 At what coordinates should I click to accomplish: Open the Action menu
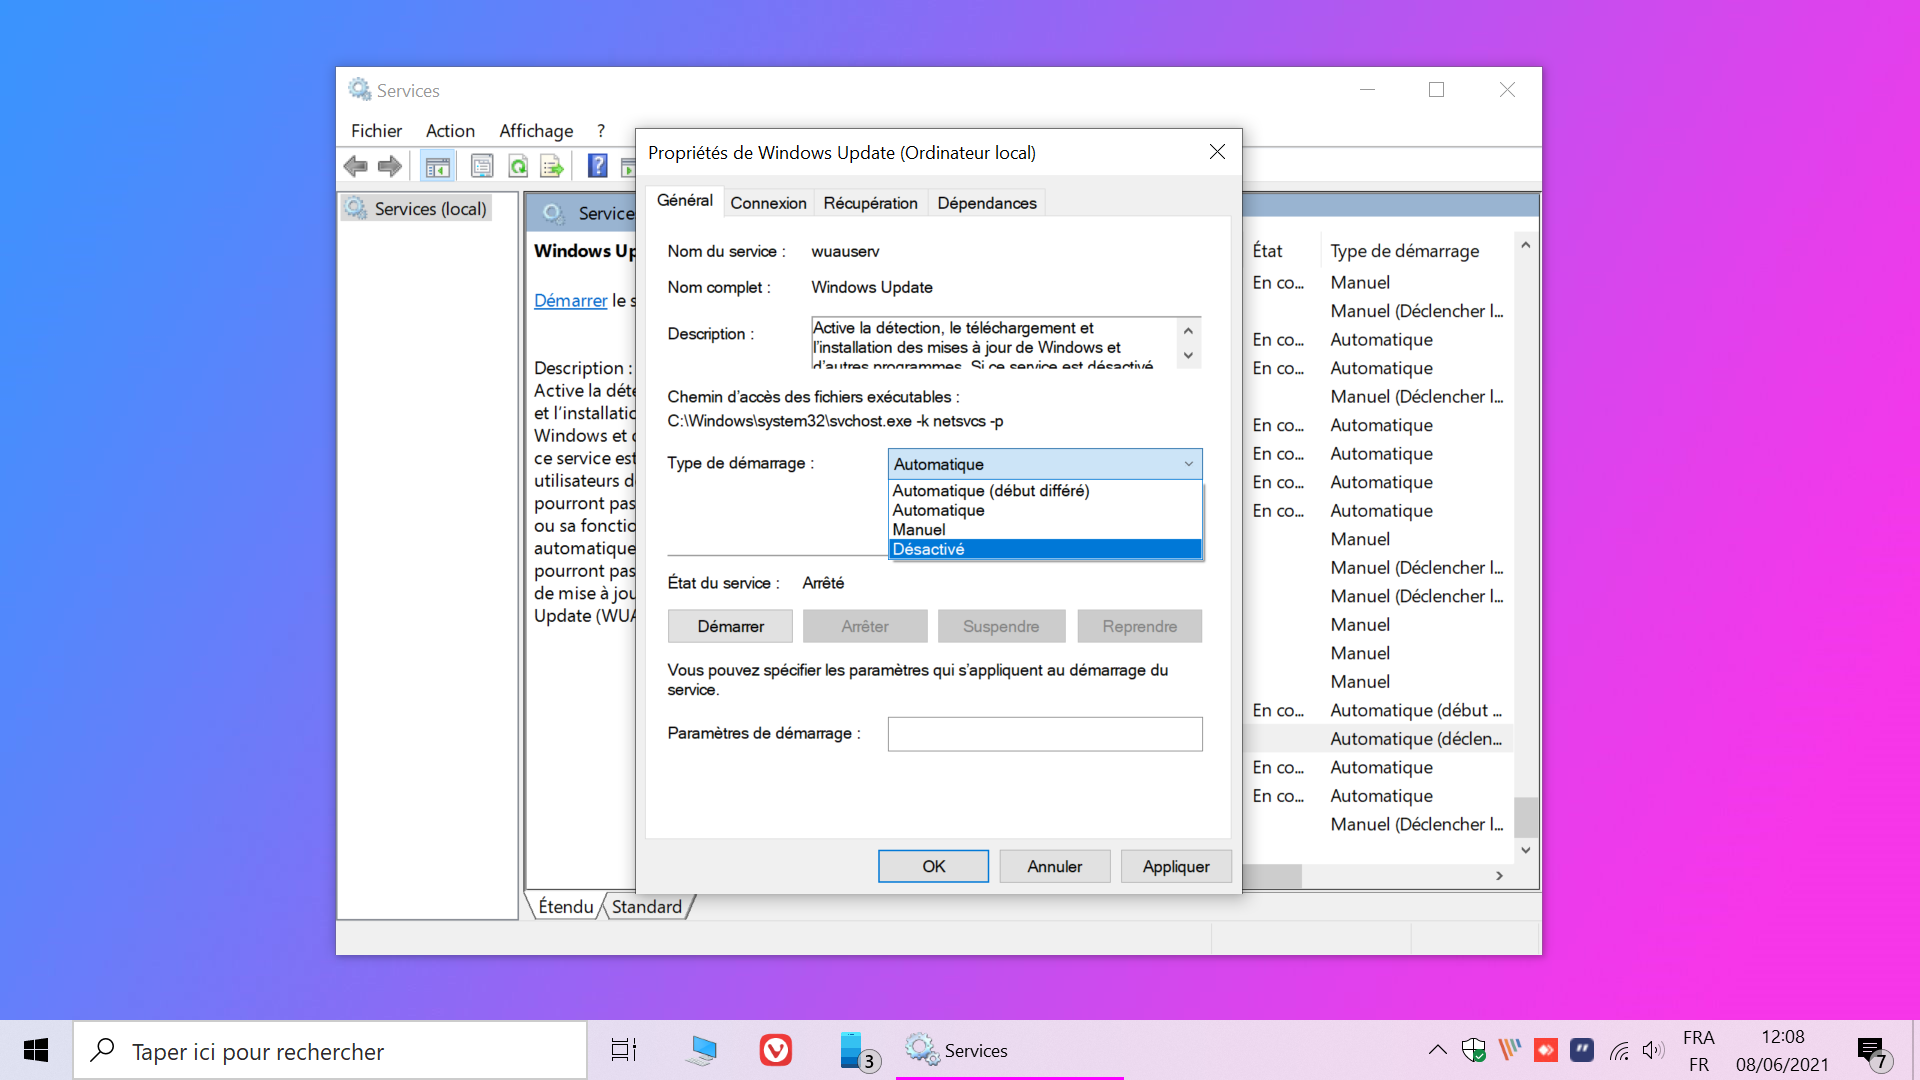pos(450,131)
